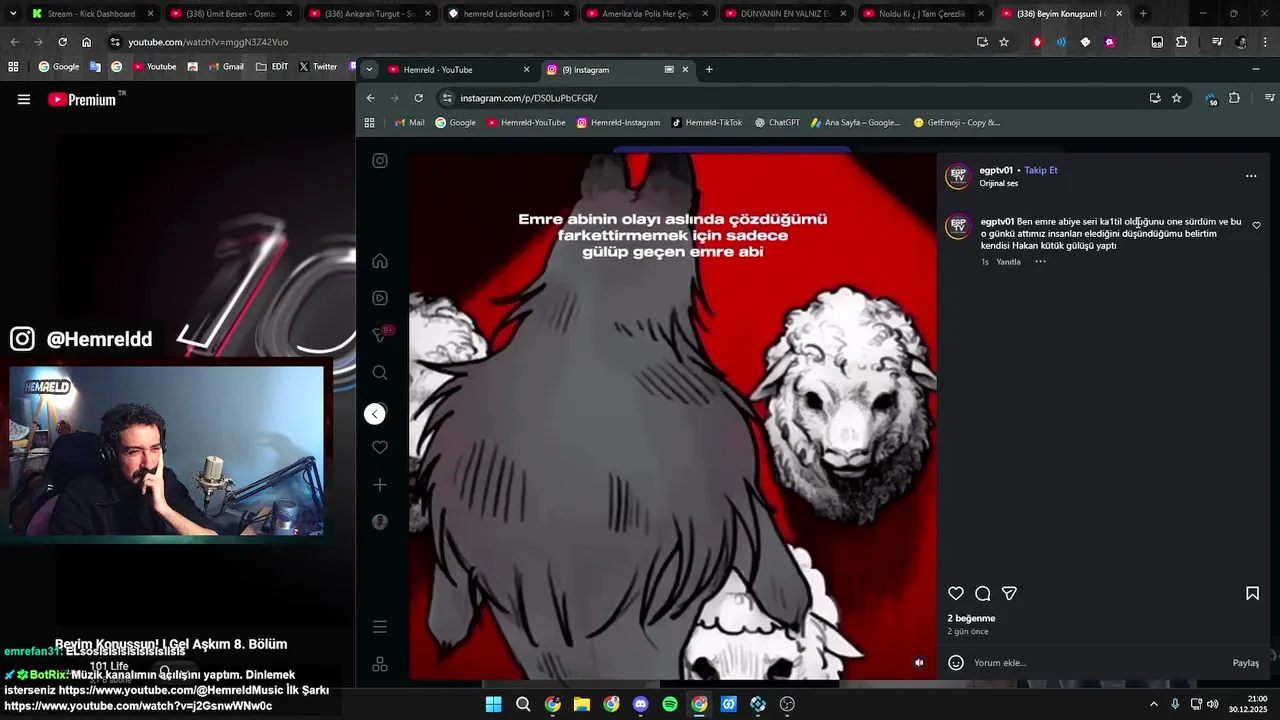This screenshot has height=720, width=1280.
Task: Click '2 beğenme' likes count
Action: click(971, 618)
